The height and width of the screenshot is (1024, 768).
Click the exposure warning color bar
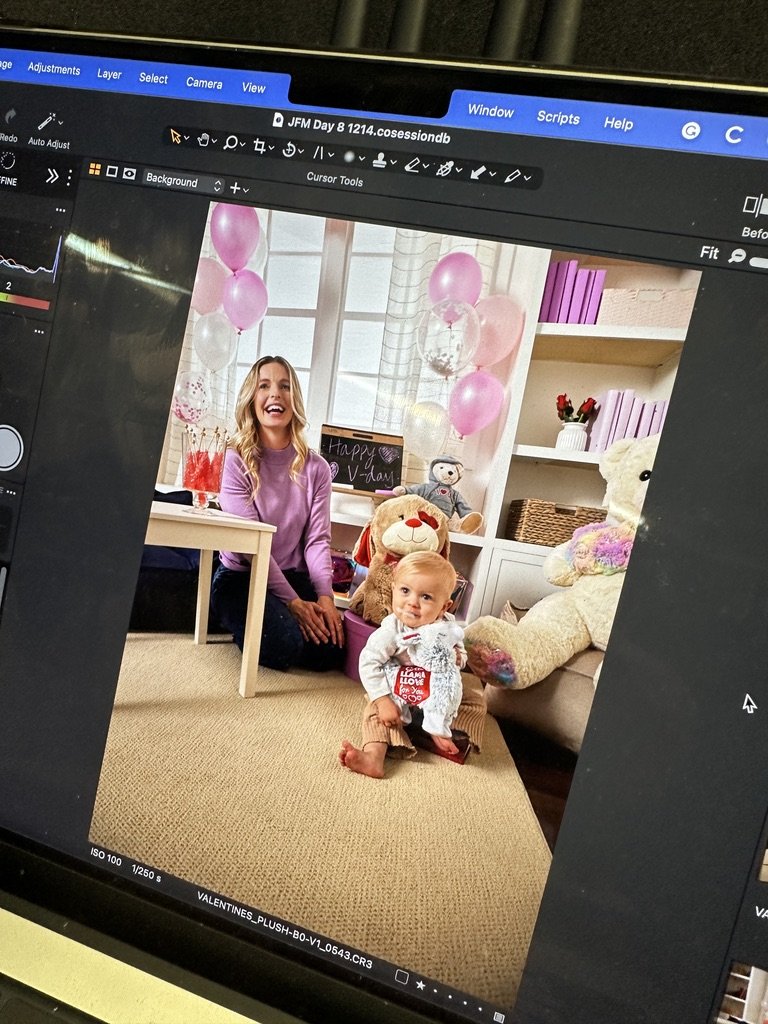pyautogui.click(x=25, y=301)
